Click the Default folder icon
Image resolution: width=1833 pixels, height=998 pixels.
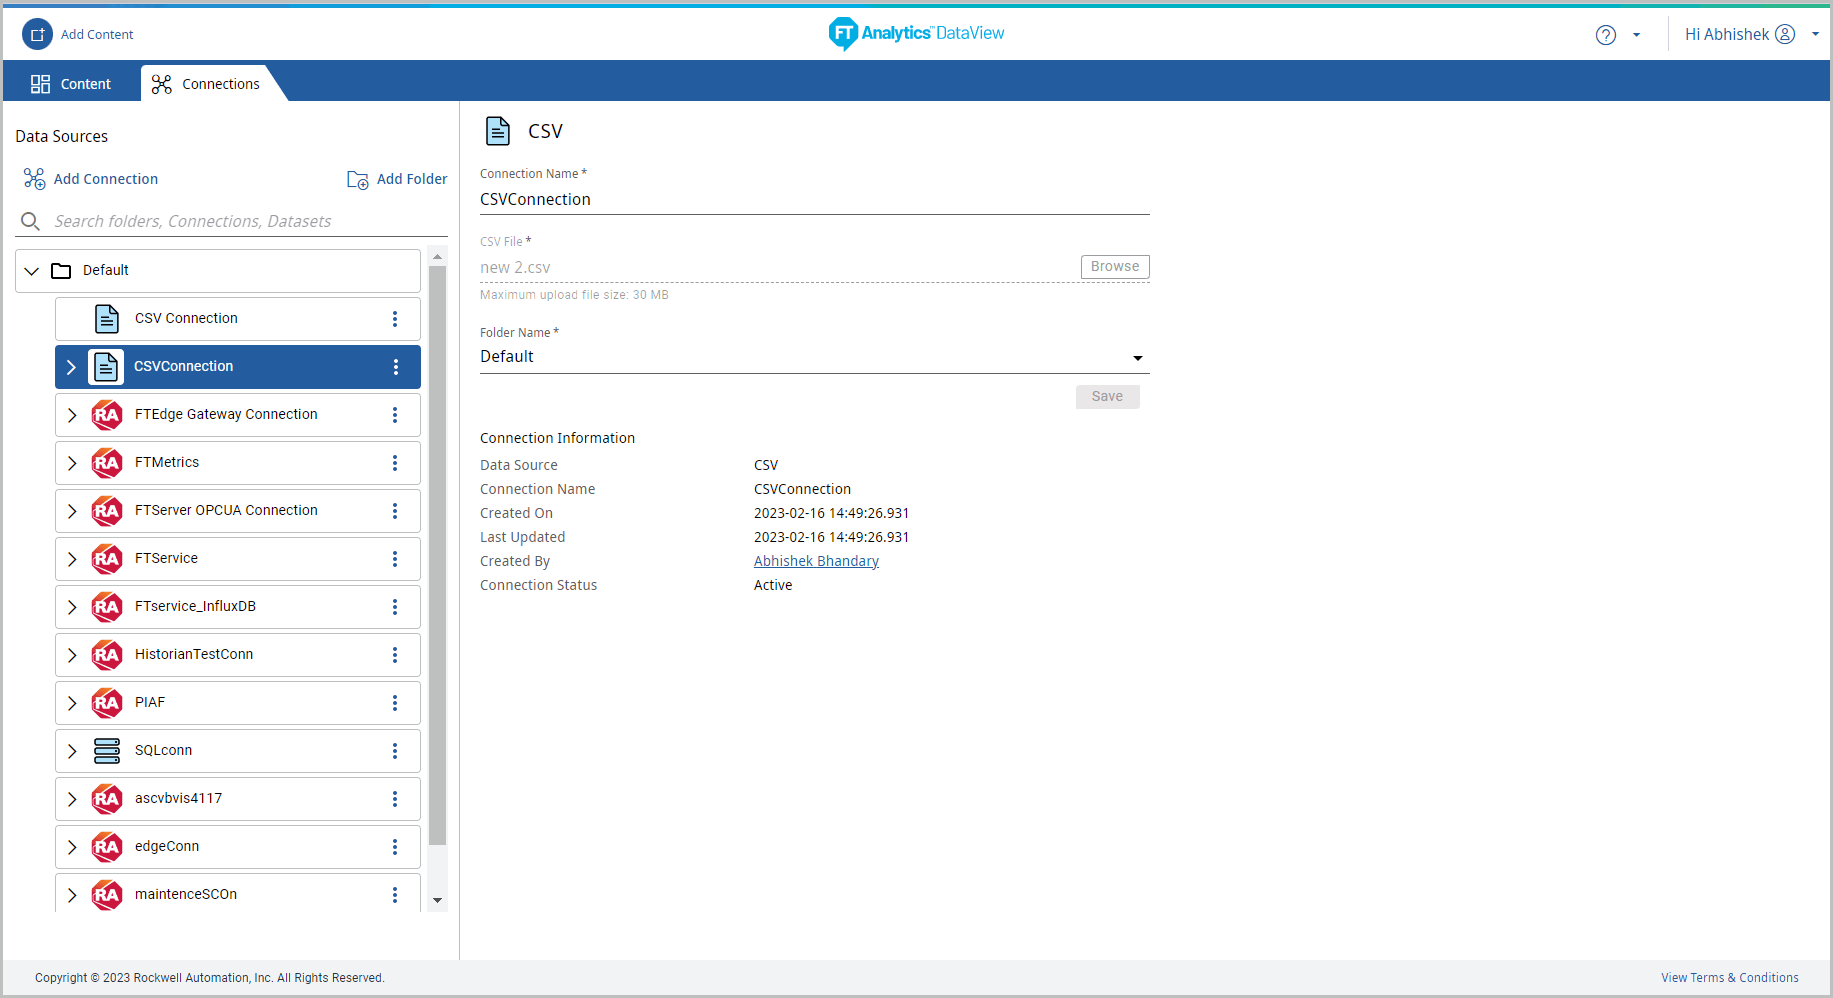[x=61, y=271]
